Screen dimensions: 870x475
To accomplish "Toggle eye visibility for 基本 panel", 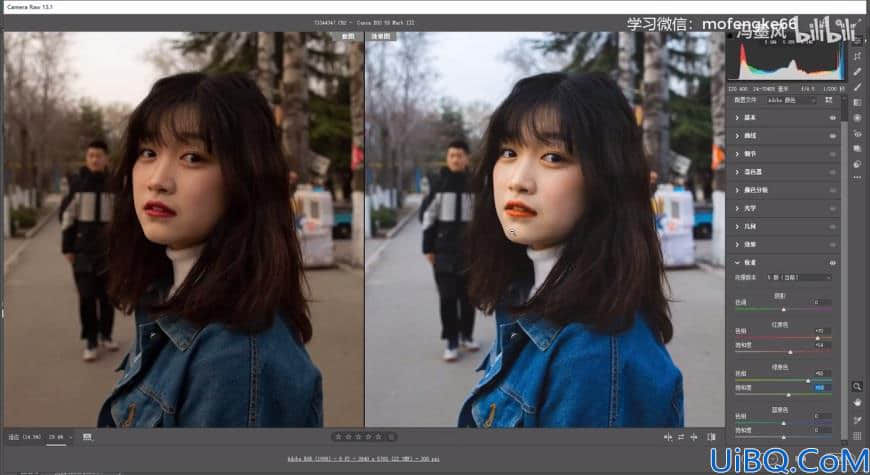I will pyautogui.click(x=832, y=118).
